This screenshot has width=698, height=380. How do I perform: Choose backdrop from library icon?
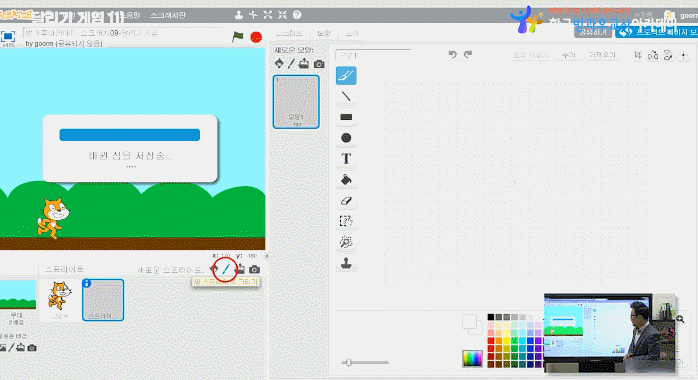(2, 348)
